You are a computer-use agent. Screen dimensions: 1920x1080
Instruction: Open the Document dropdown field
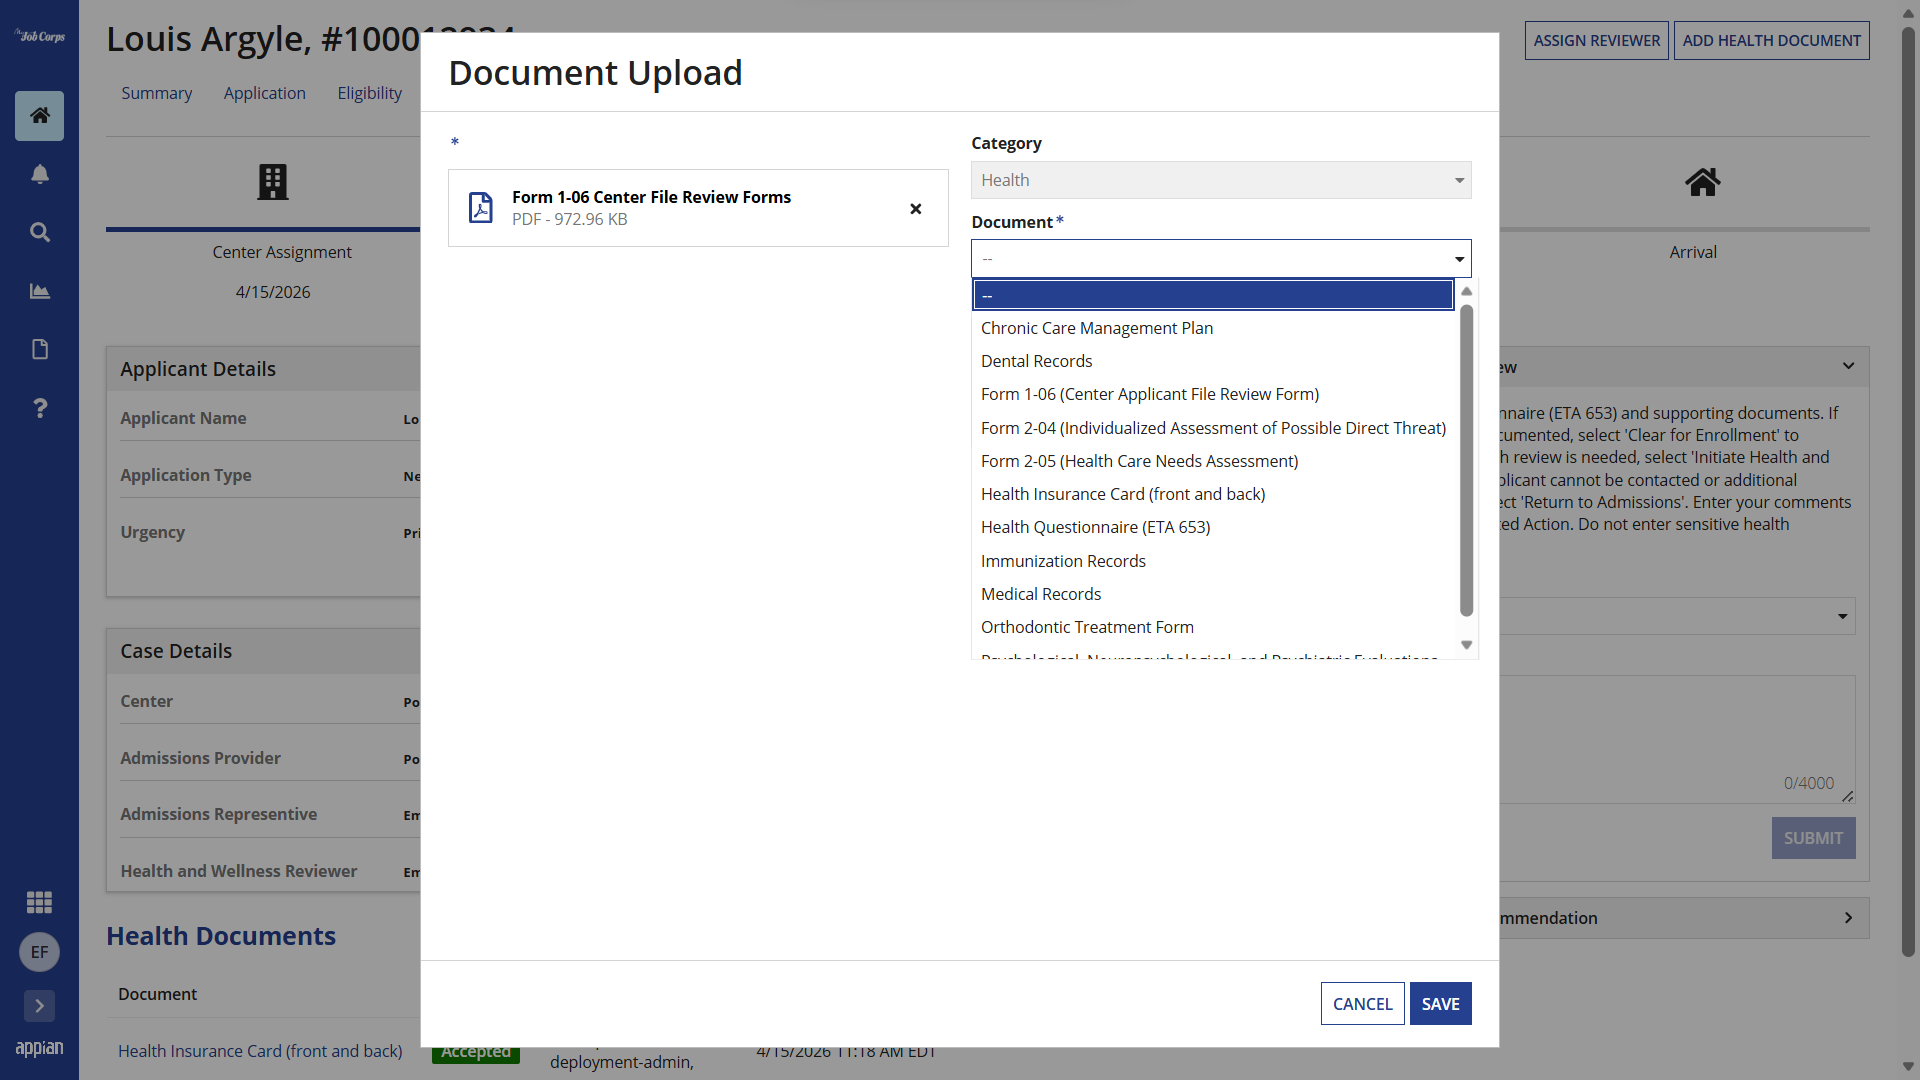pos(1221,259)
